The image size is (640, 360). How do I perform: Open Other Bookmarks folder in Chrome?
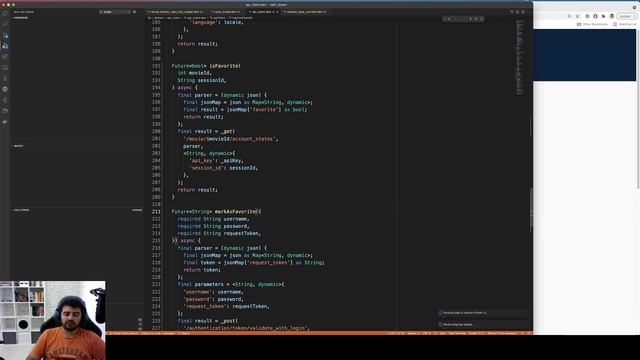592,24
